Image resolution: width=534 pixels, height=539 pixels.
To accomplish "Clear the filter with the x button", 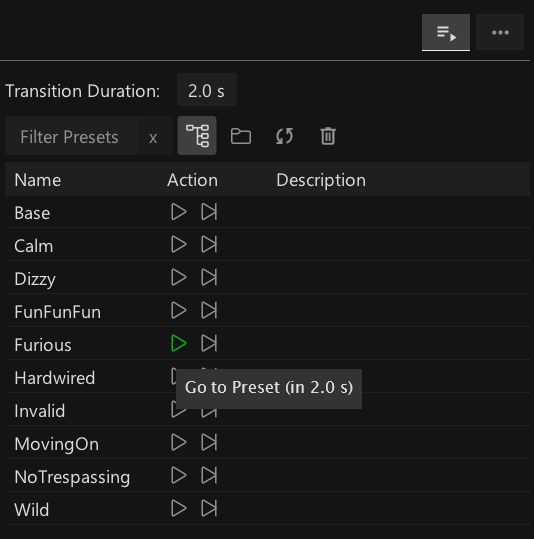I will click(153, 138).
